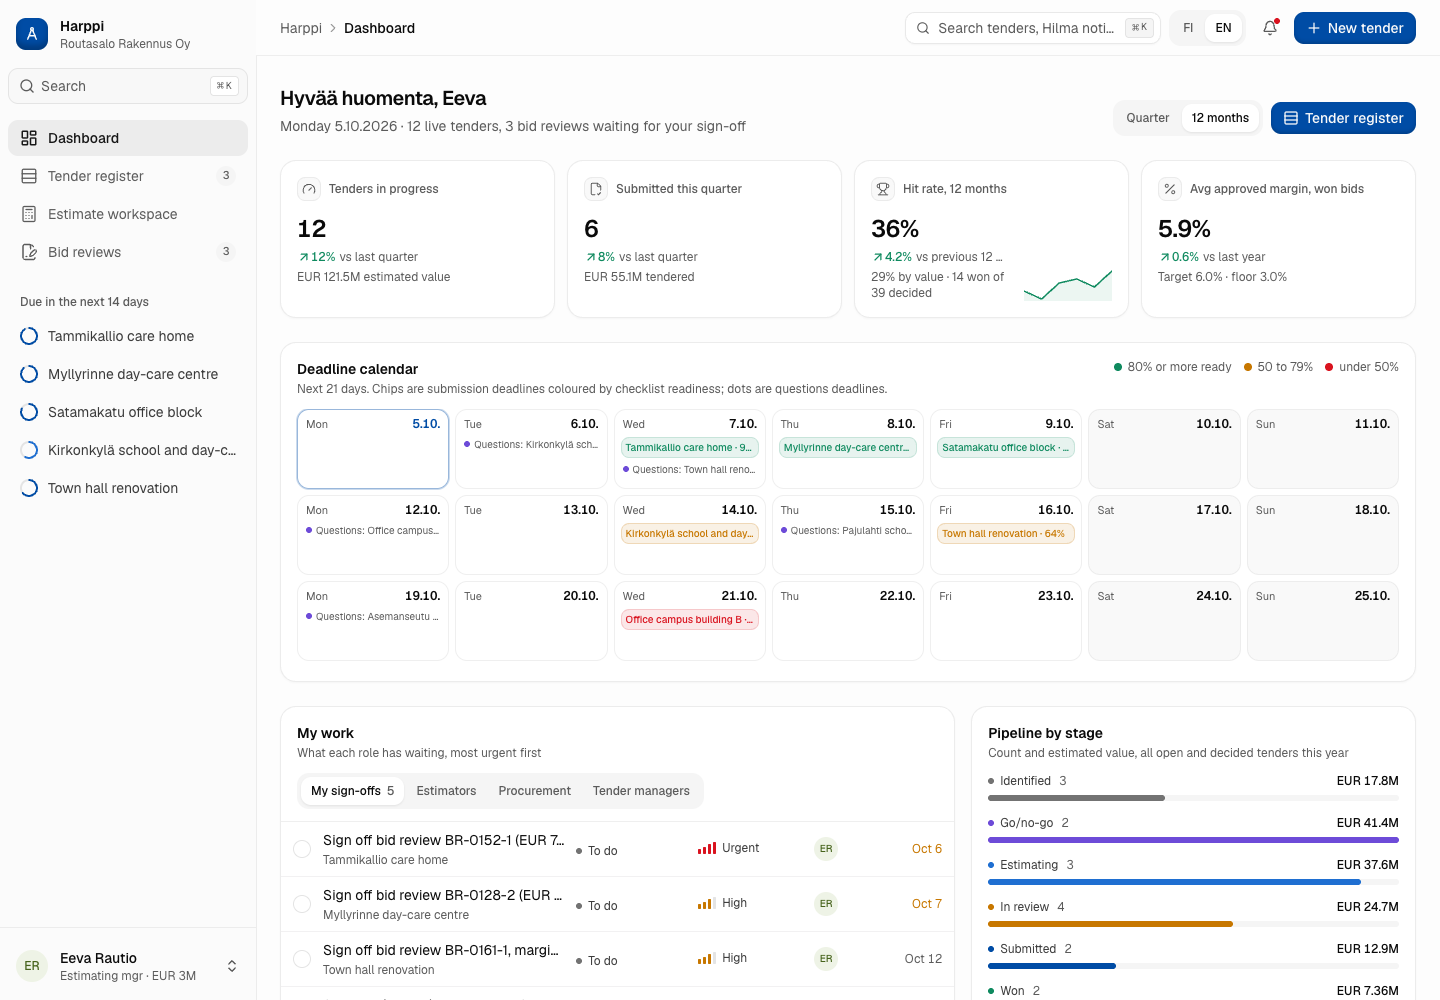Screen dimensions: 1440x1000
Task: Click the Submitted pipeline stage label
Action: pyautogui.click(x=1028, y=949)
